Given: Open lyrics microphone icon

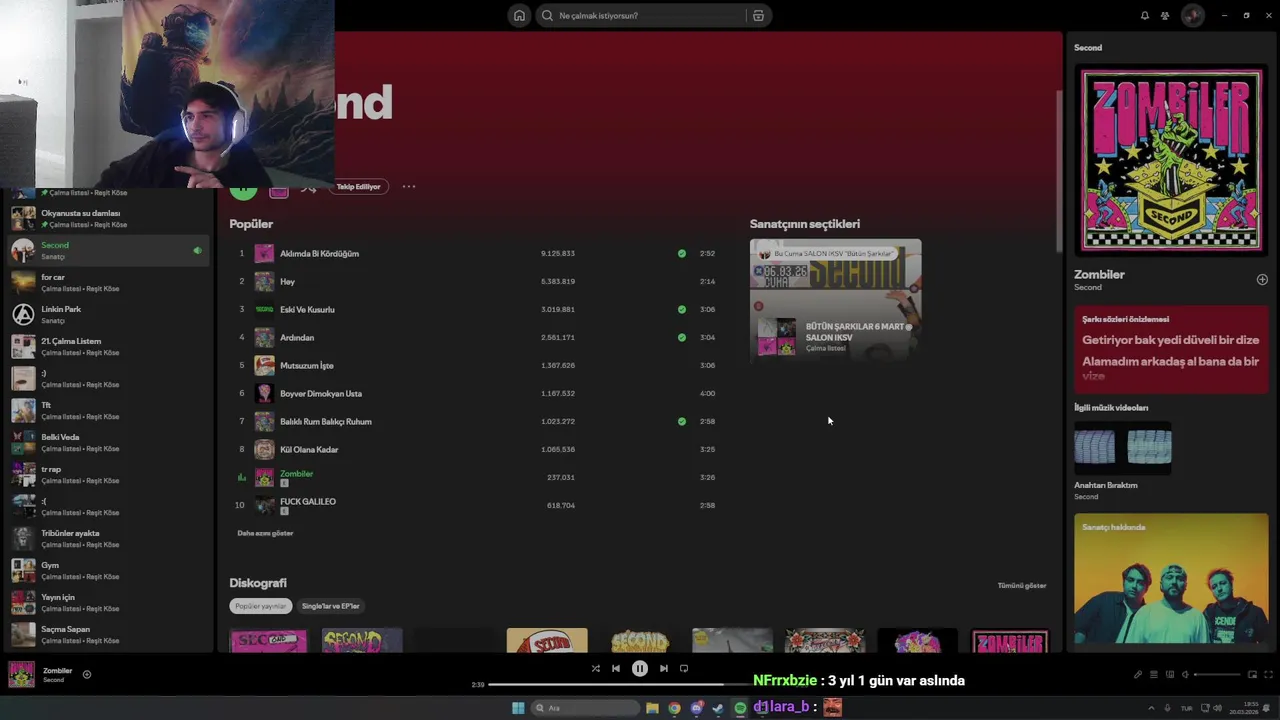Looking at the screenshot, I should click(x=1137, y=674).
